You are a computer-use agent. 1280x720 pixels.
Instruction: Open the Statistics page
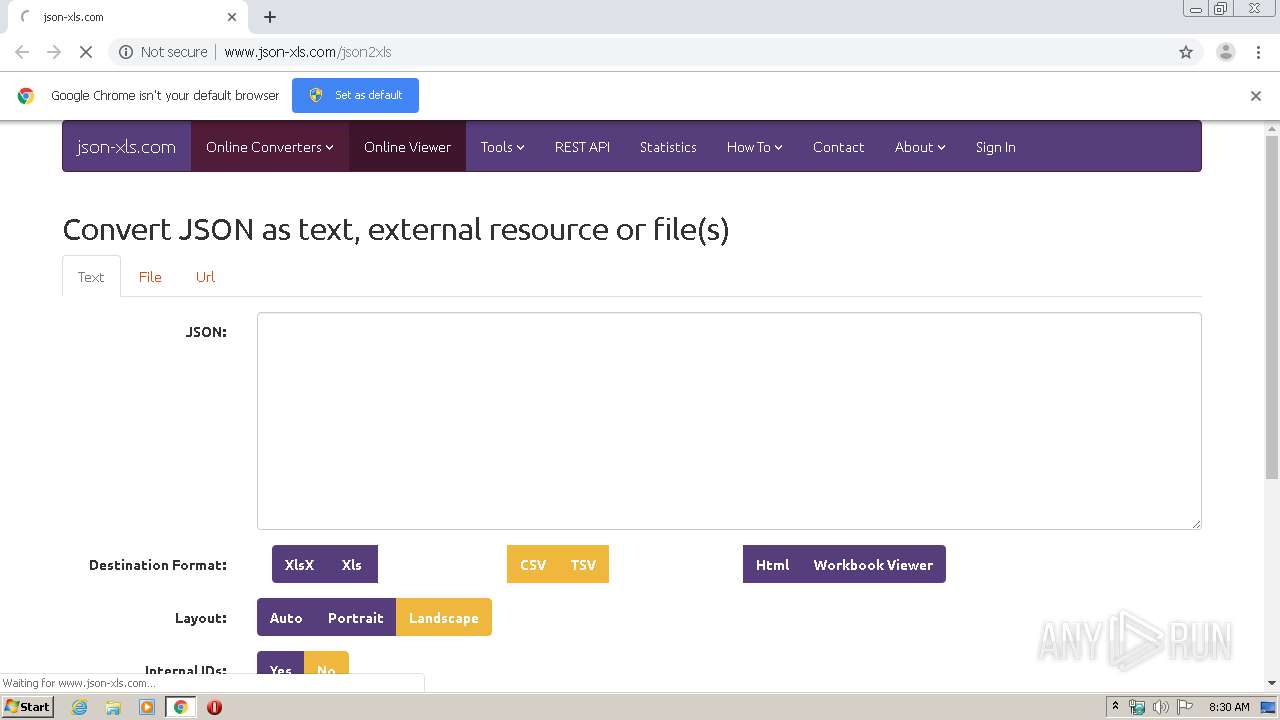point(668,147)
